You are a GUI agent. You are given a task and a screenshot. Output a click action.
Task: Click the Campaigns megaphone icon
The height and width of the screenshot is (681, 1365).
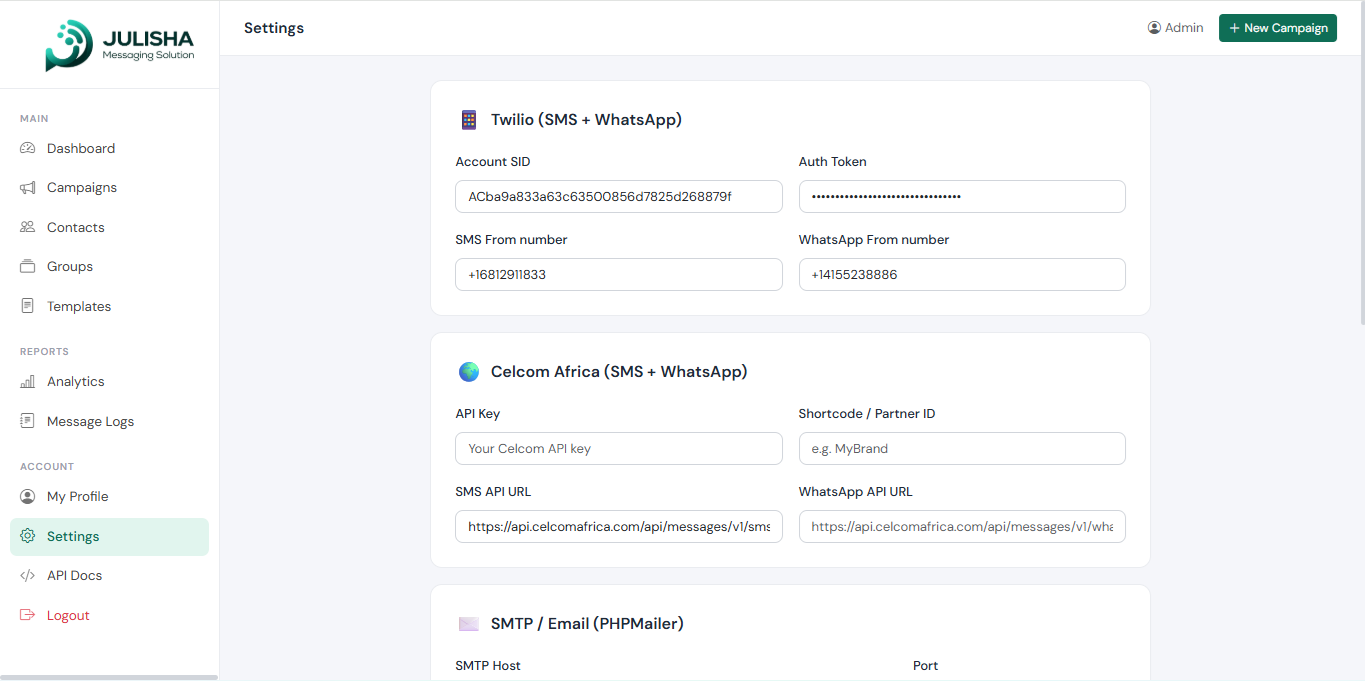point(28,188)
